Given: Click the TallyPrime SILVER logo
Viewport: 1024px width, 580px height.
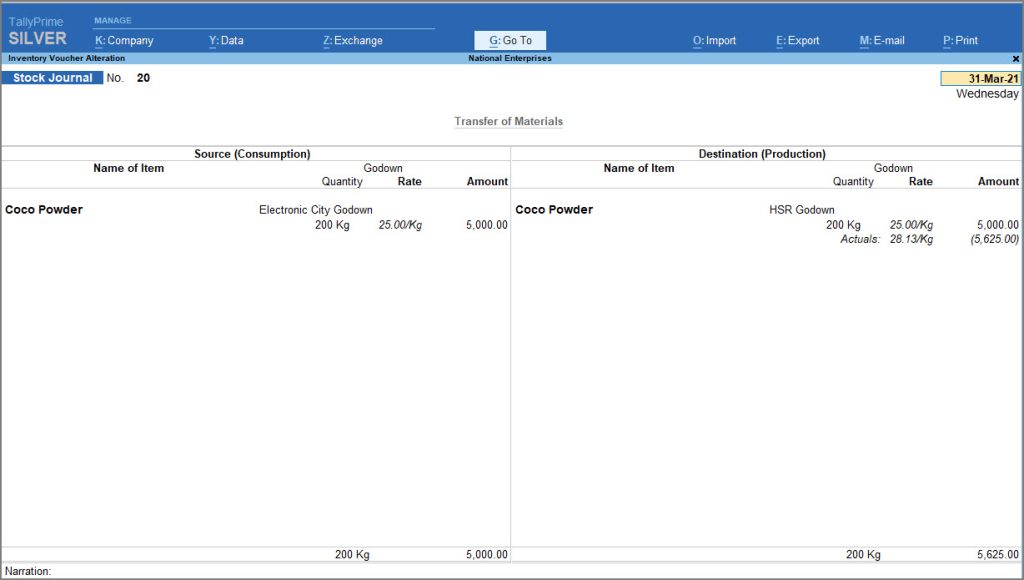Looking at the screenshot, I should point(38,30).
